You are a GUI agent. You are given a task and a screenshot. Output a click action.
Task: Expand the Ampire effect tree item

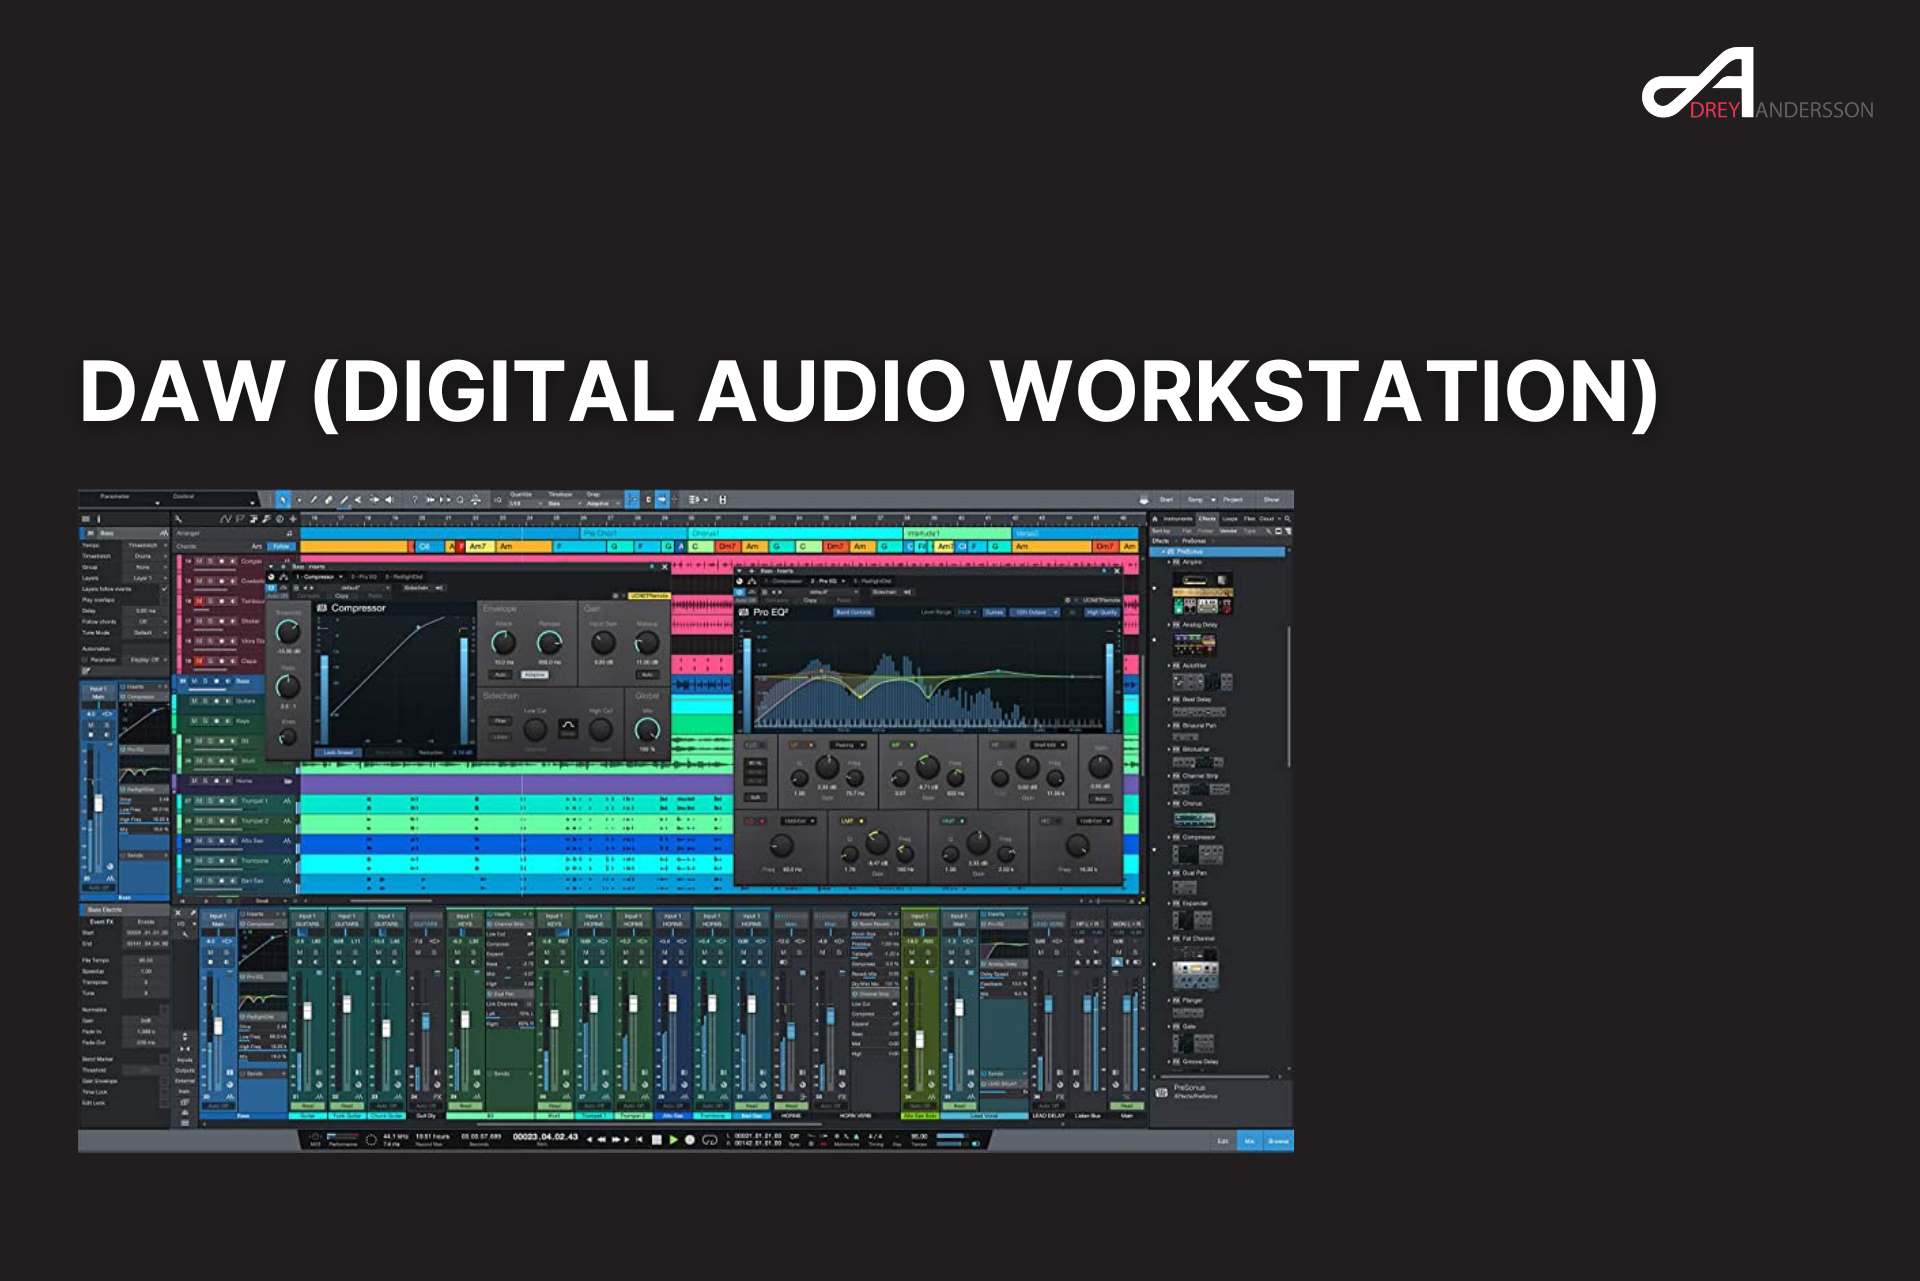point(1169,562)
